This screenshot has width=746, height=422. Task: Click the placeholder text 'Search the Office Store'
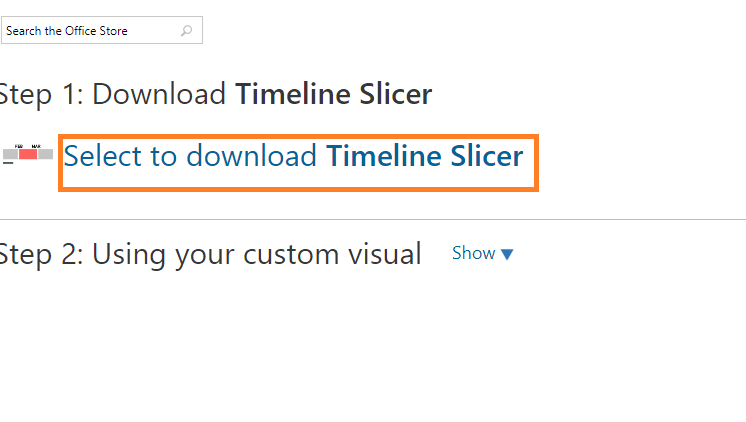coord(67,31)
